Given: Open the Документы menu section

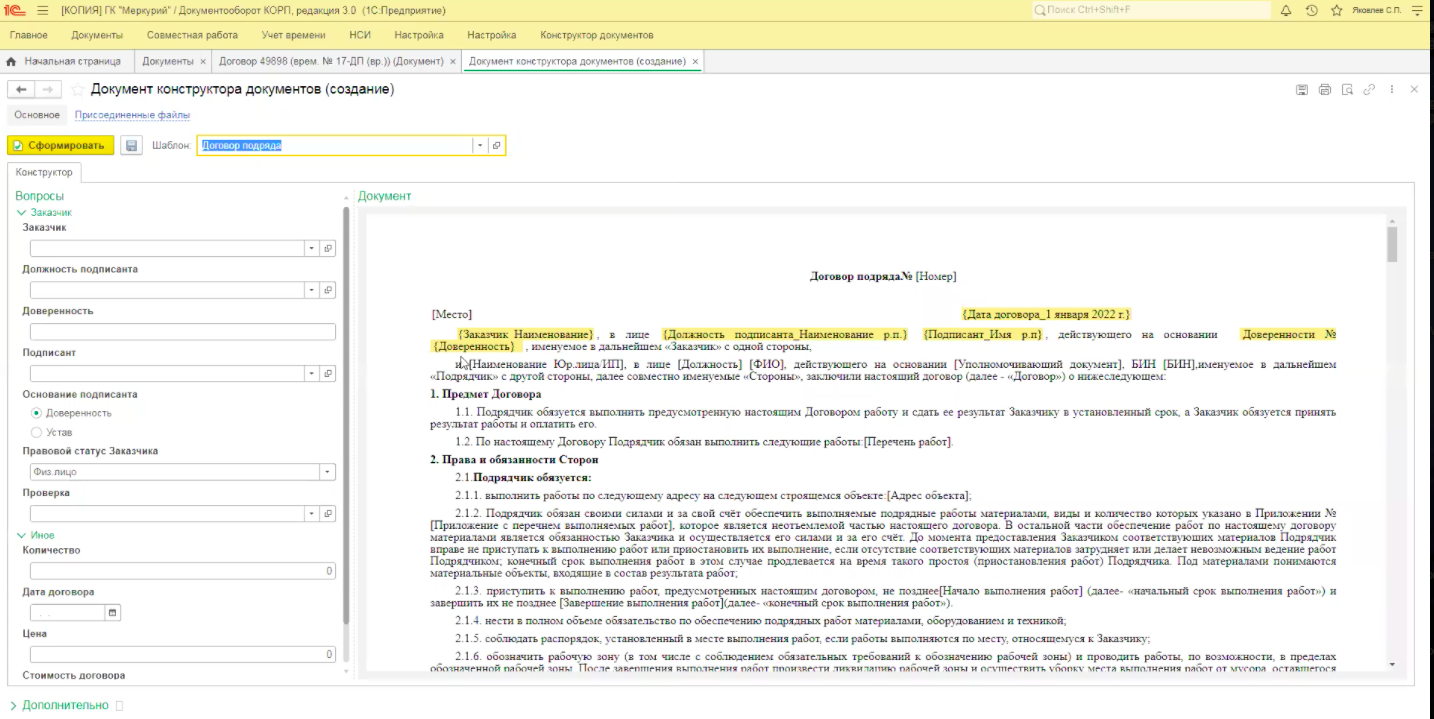Looking at the screenshot, I should pyautogui.click(x=97, y=35).
